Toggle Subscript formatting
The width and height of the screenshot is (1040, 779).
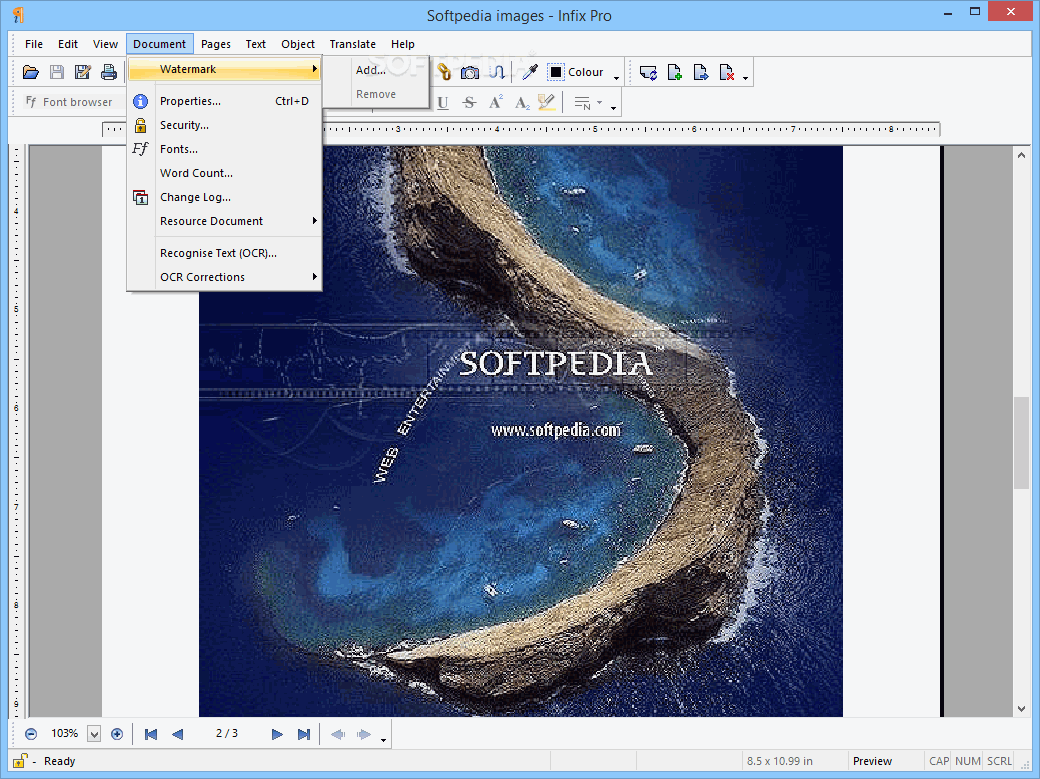point(522,103)
